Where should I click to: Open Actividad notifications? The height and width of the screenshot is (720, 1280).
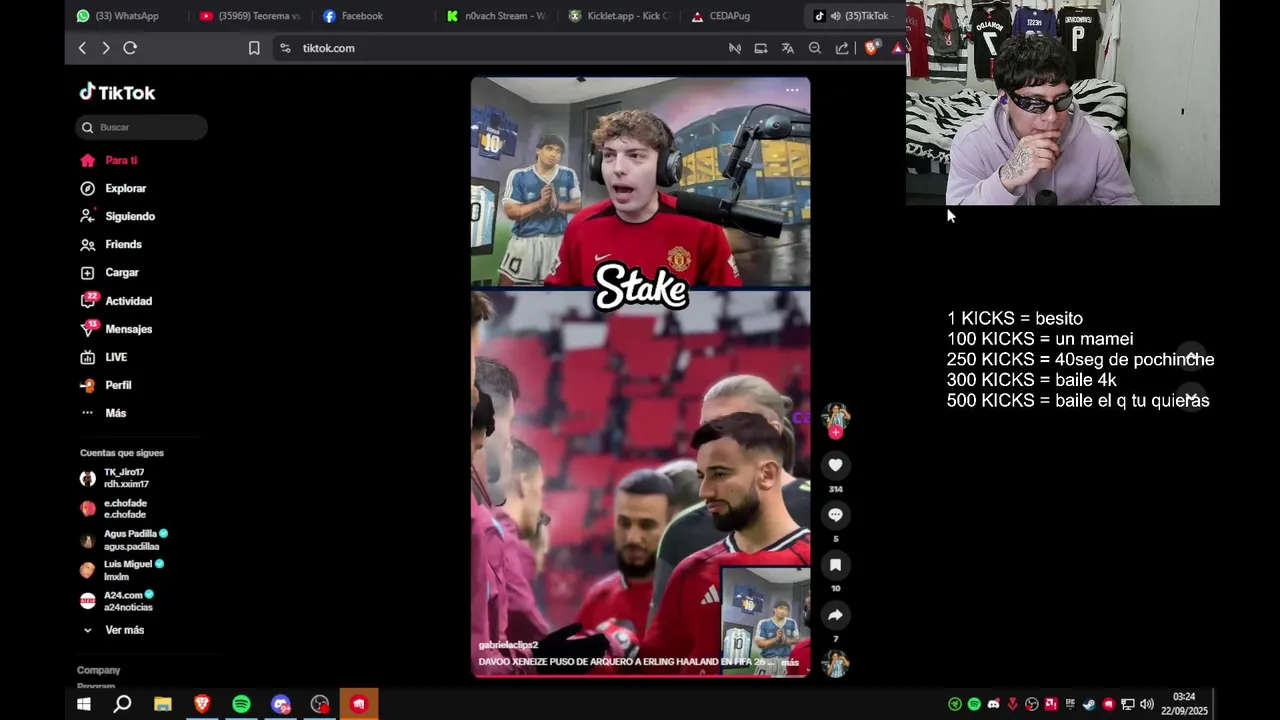(116, 301)
